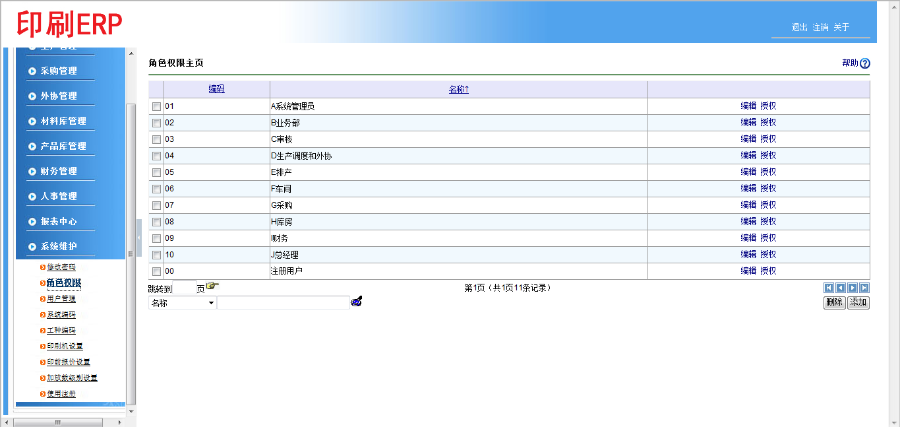The height and width of the screenshot is (427, 900).
Task: Click 授权 for A系统管理员
Action: click(769, 106)
